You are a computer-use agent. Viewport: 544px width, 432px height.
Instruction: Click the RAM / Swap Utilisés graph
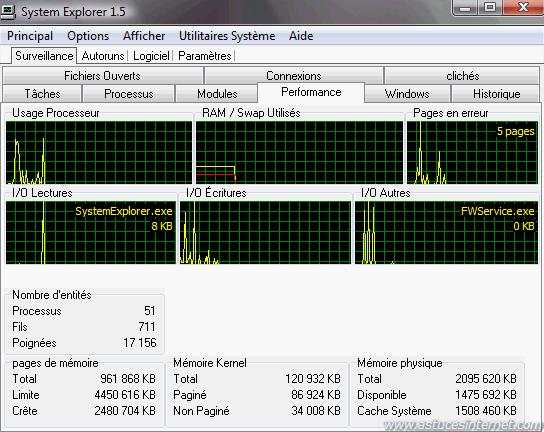click(x=299, y=152)
